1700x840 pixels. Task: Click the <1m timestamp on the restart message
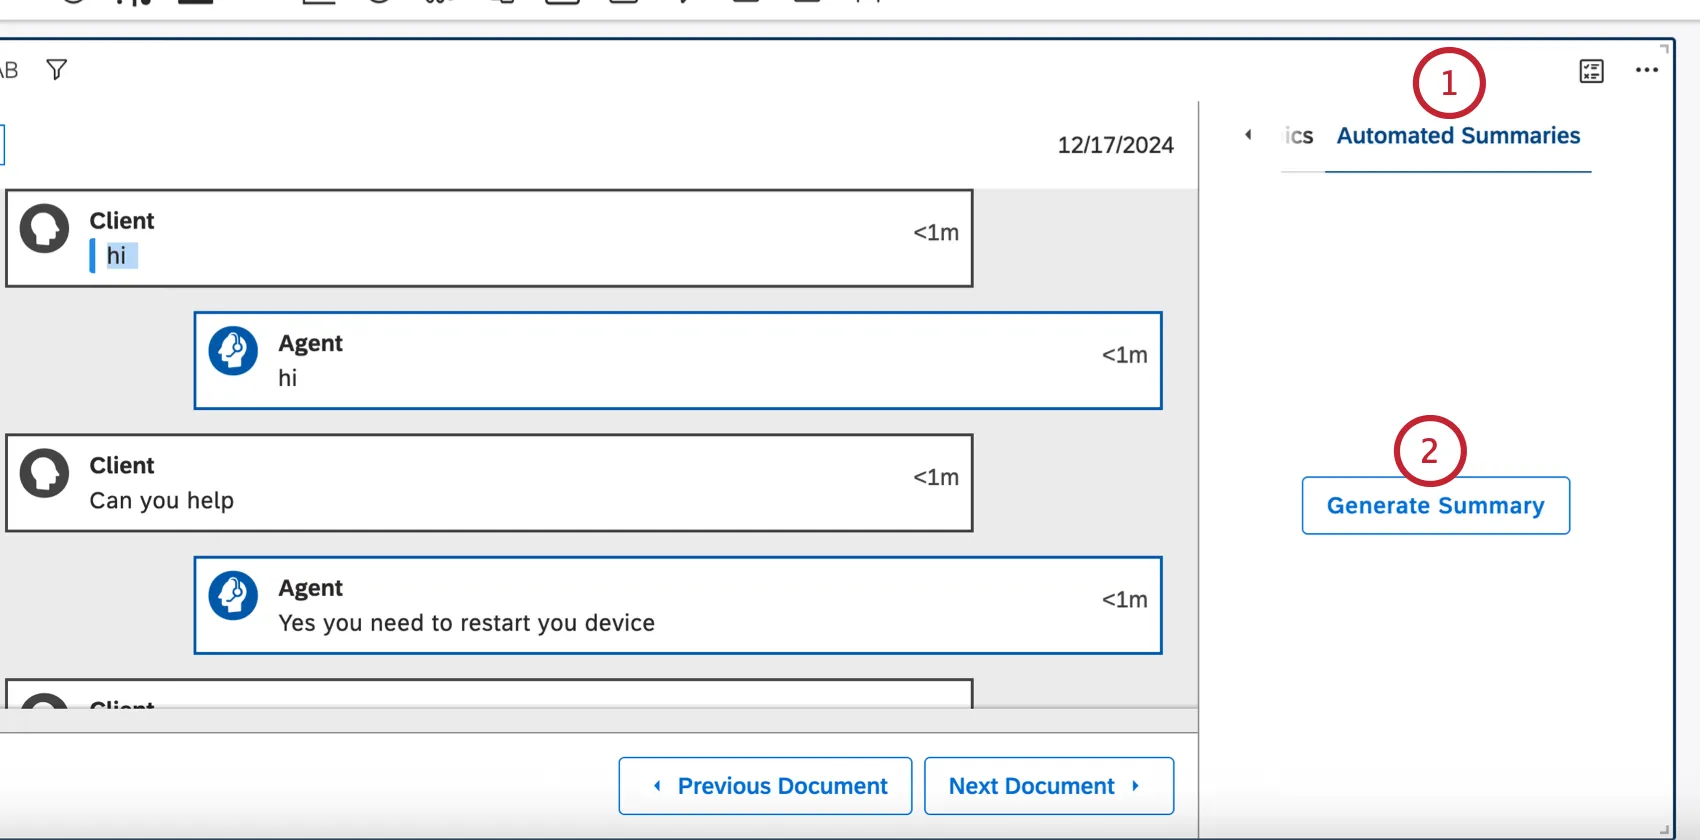(x=1124, y=600)
